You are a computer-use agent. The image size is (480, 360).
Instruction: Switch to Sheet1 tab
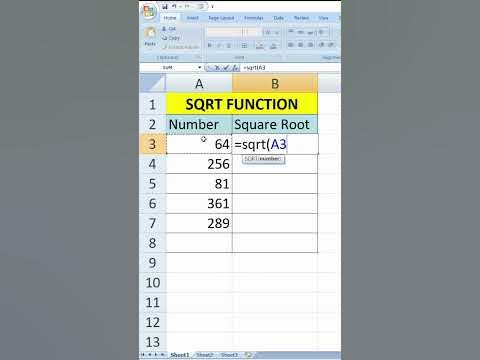click(x=180, y=355)
